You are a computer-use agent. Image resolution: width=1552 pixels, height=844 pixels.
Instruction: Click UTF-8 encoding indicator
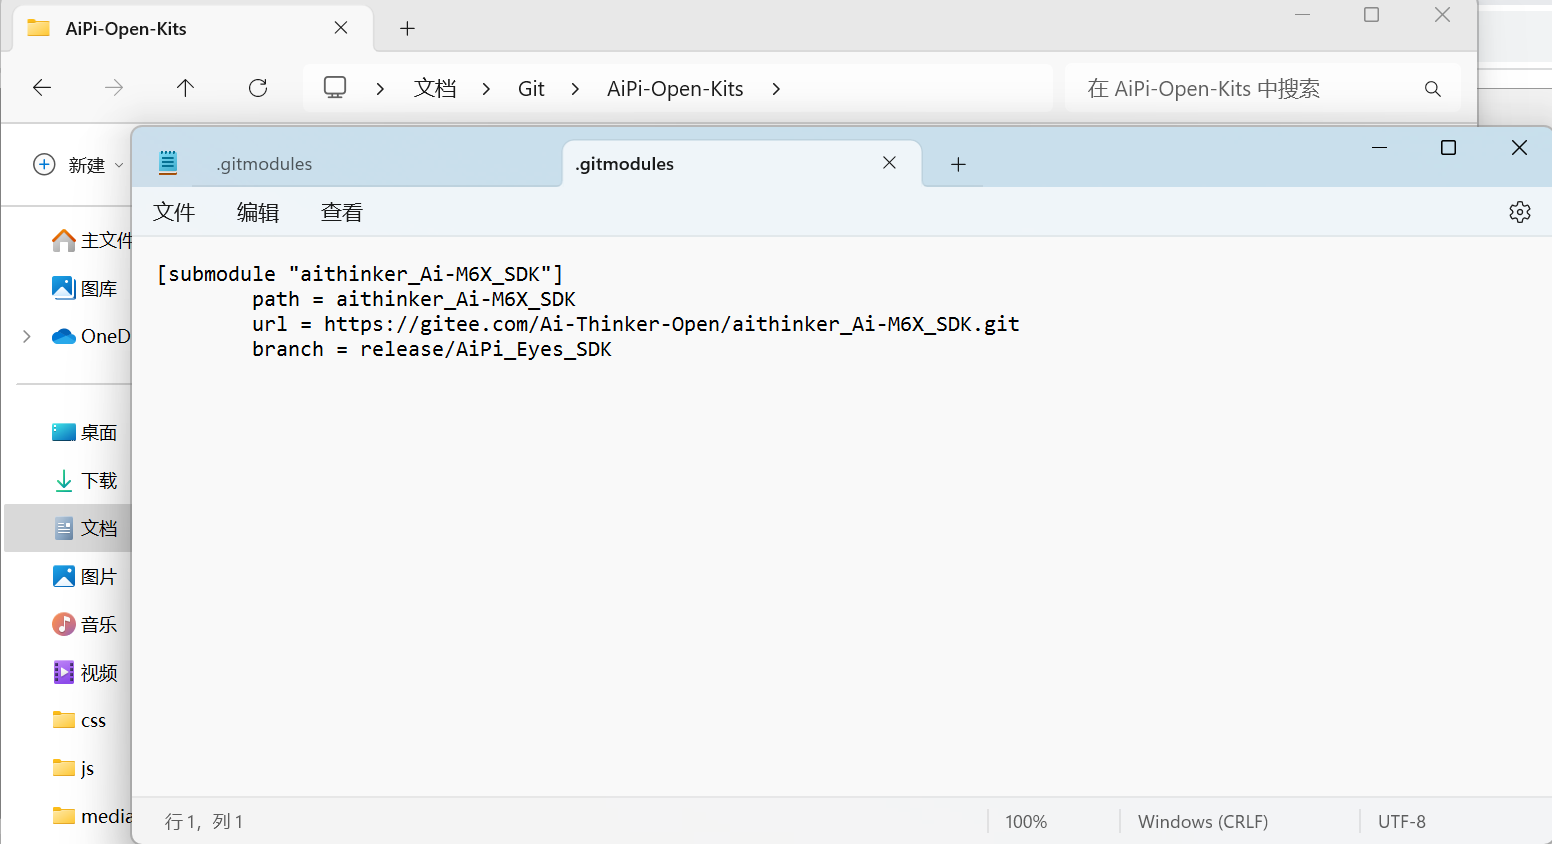tap(1402, 822)
